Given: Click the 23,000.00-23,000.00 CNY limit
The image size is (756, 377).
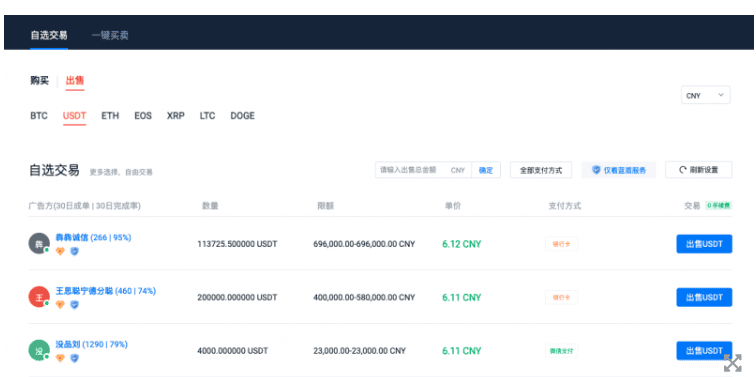Looking at the screenshot, I should pyautogui.click(x=360, y=350).
